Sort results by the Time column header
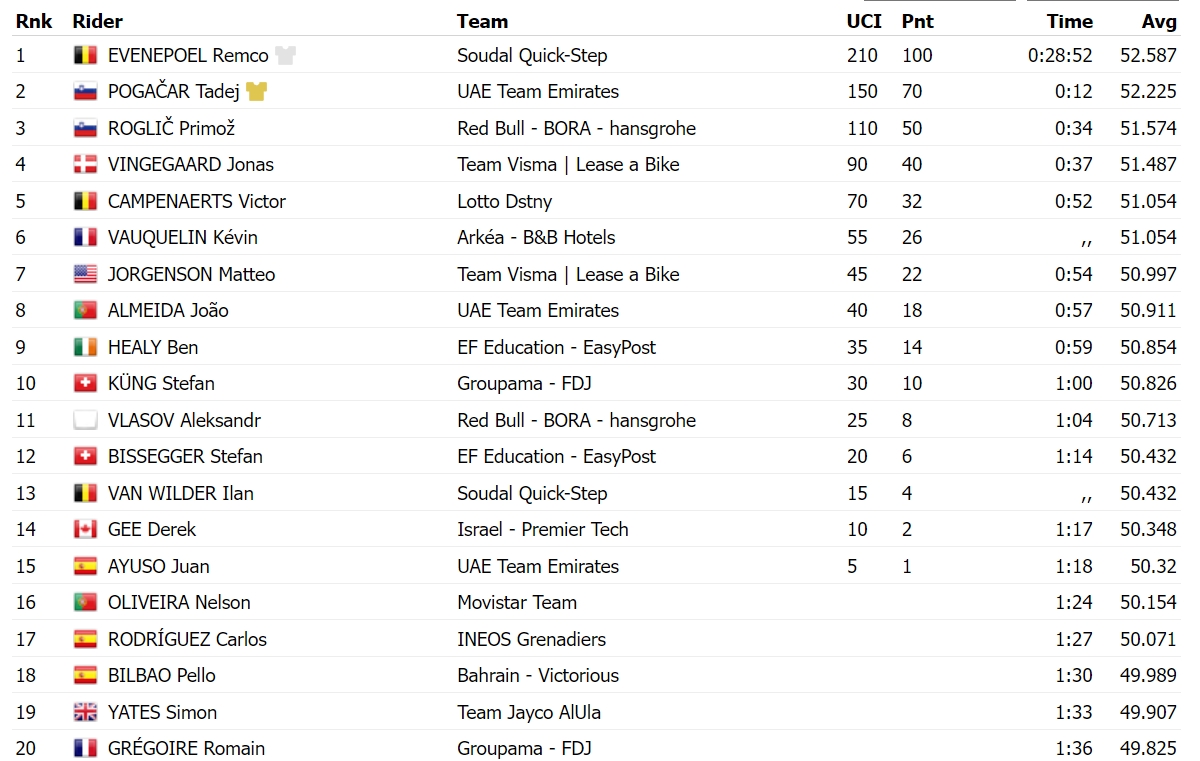This screenshot has height=761, width=1200. click(1070, 21)
